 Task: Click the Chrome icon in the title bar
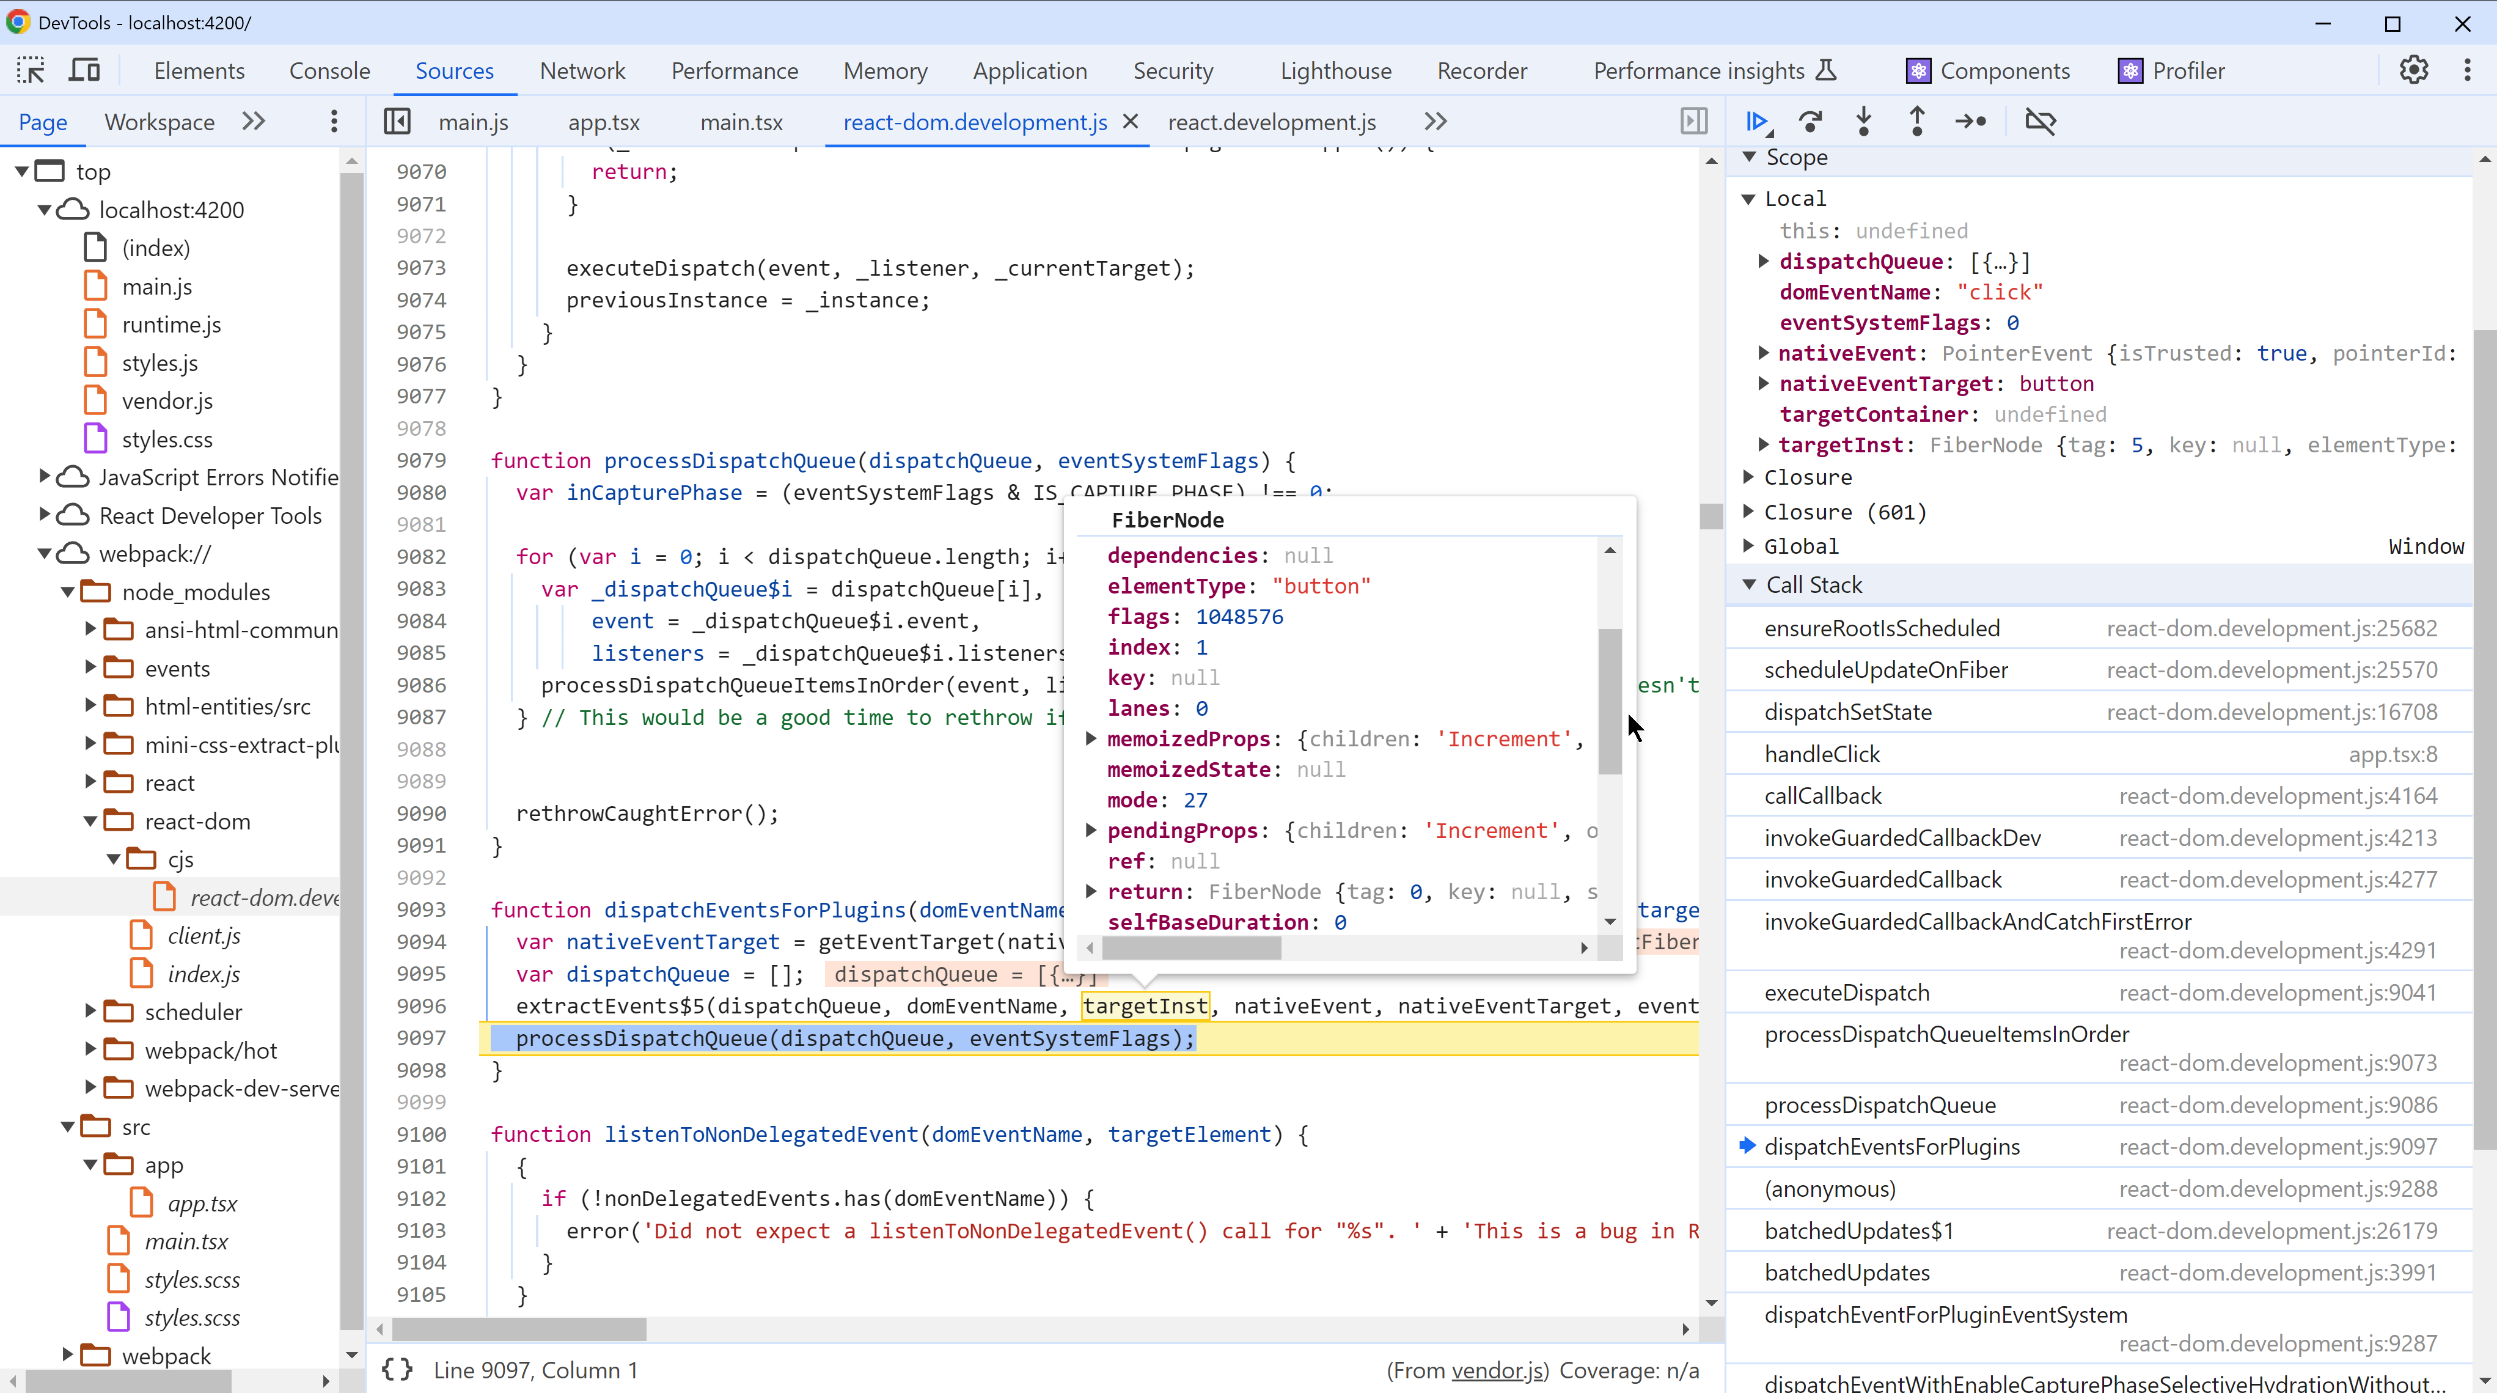(x=18, y=22)
